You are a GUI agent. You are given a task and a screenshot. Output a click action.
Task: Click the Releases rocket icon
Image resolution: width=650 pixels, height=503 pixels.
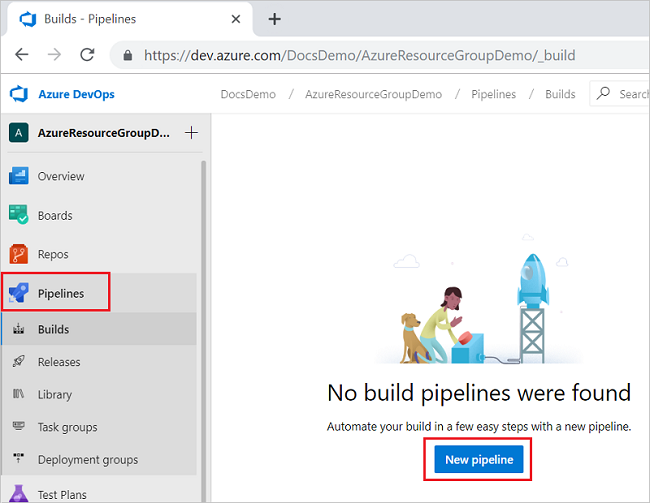coord(18,361)
